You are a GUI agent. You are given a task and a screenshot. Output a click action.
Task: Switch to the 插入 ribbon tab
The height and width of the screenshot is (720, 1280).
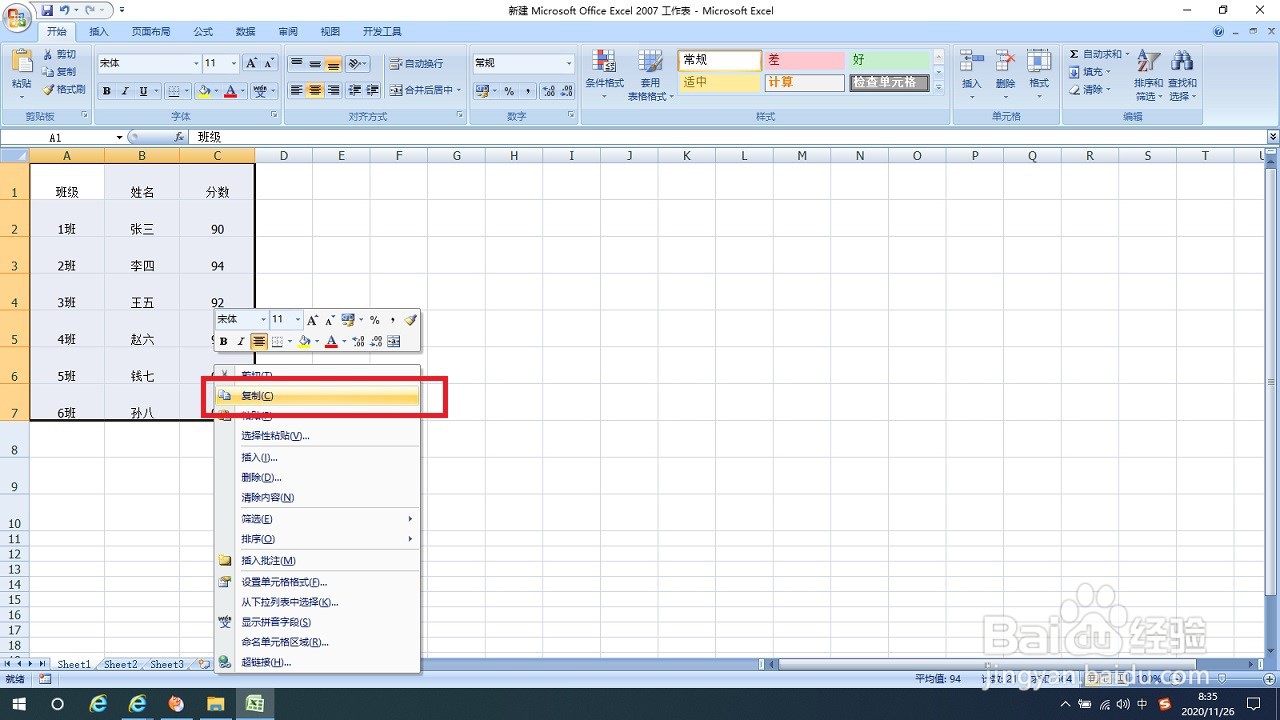99,32
